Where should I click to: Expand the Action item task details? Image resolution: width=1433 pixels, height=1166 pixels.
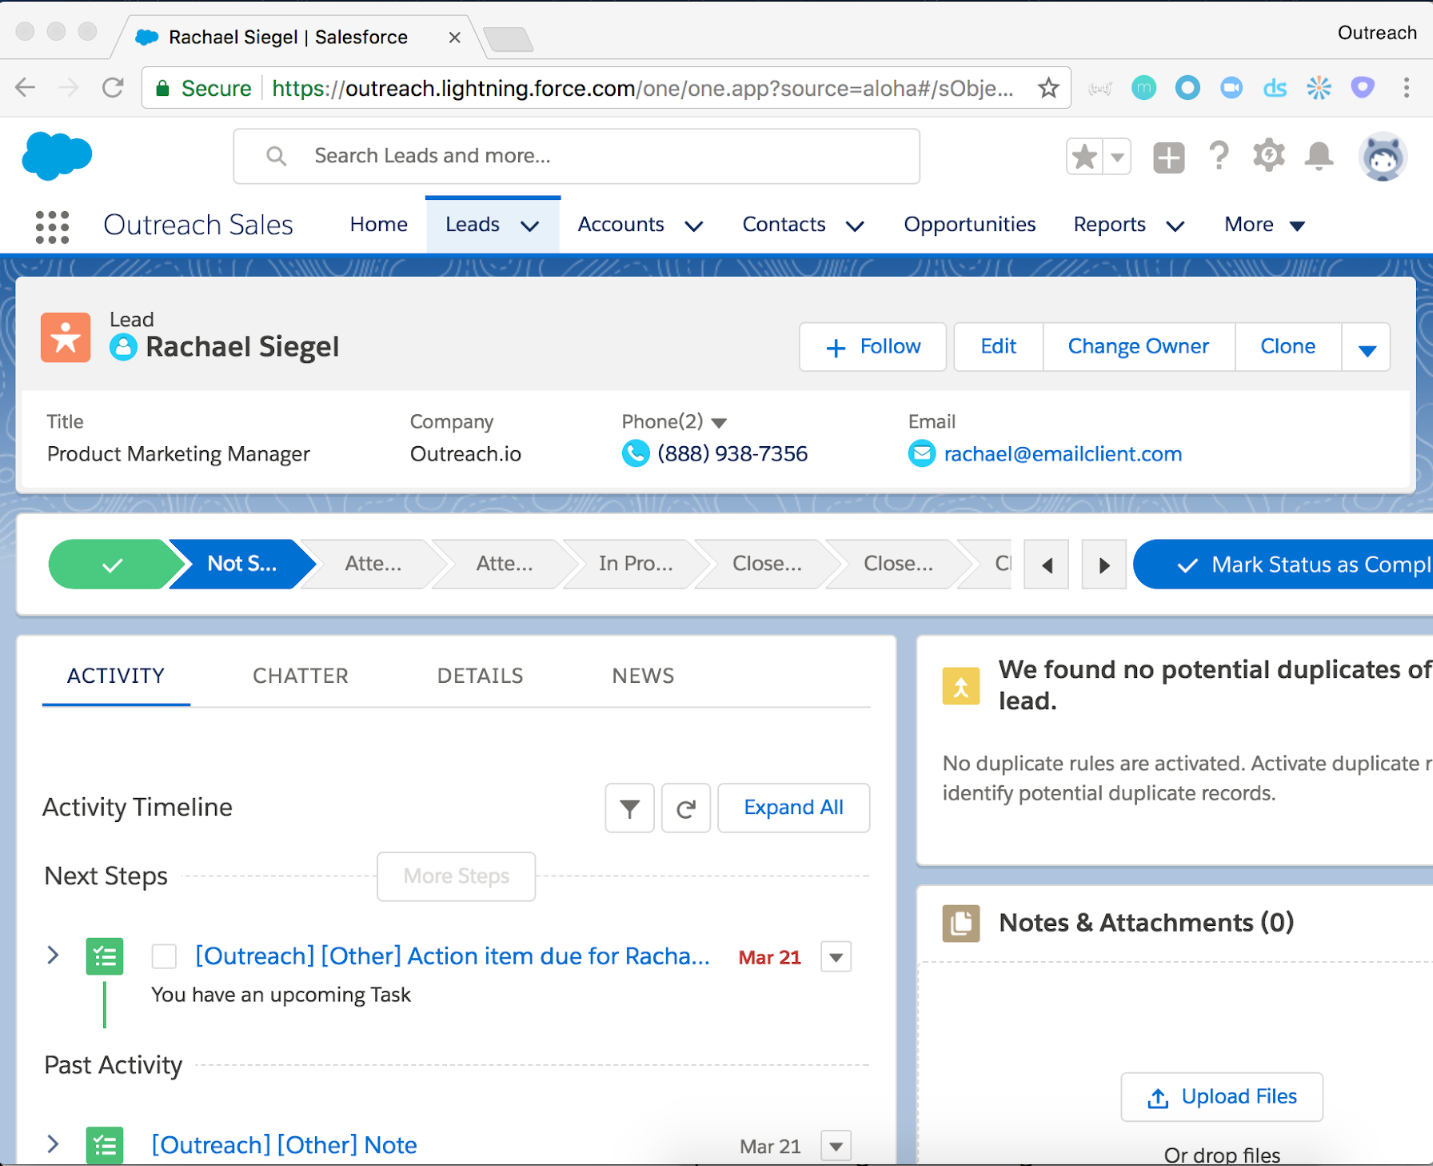tap(53, 955)
